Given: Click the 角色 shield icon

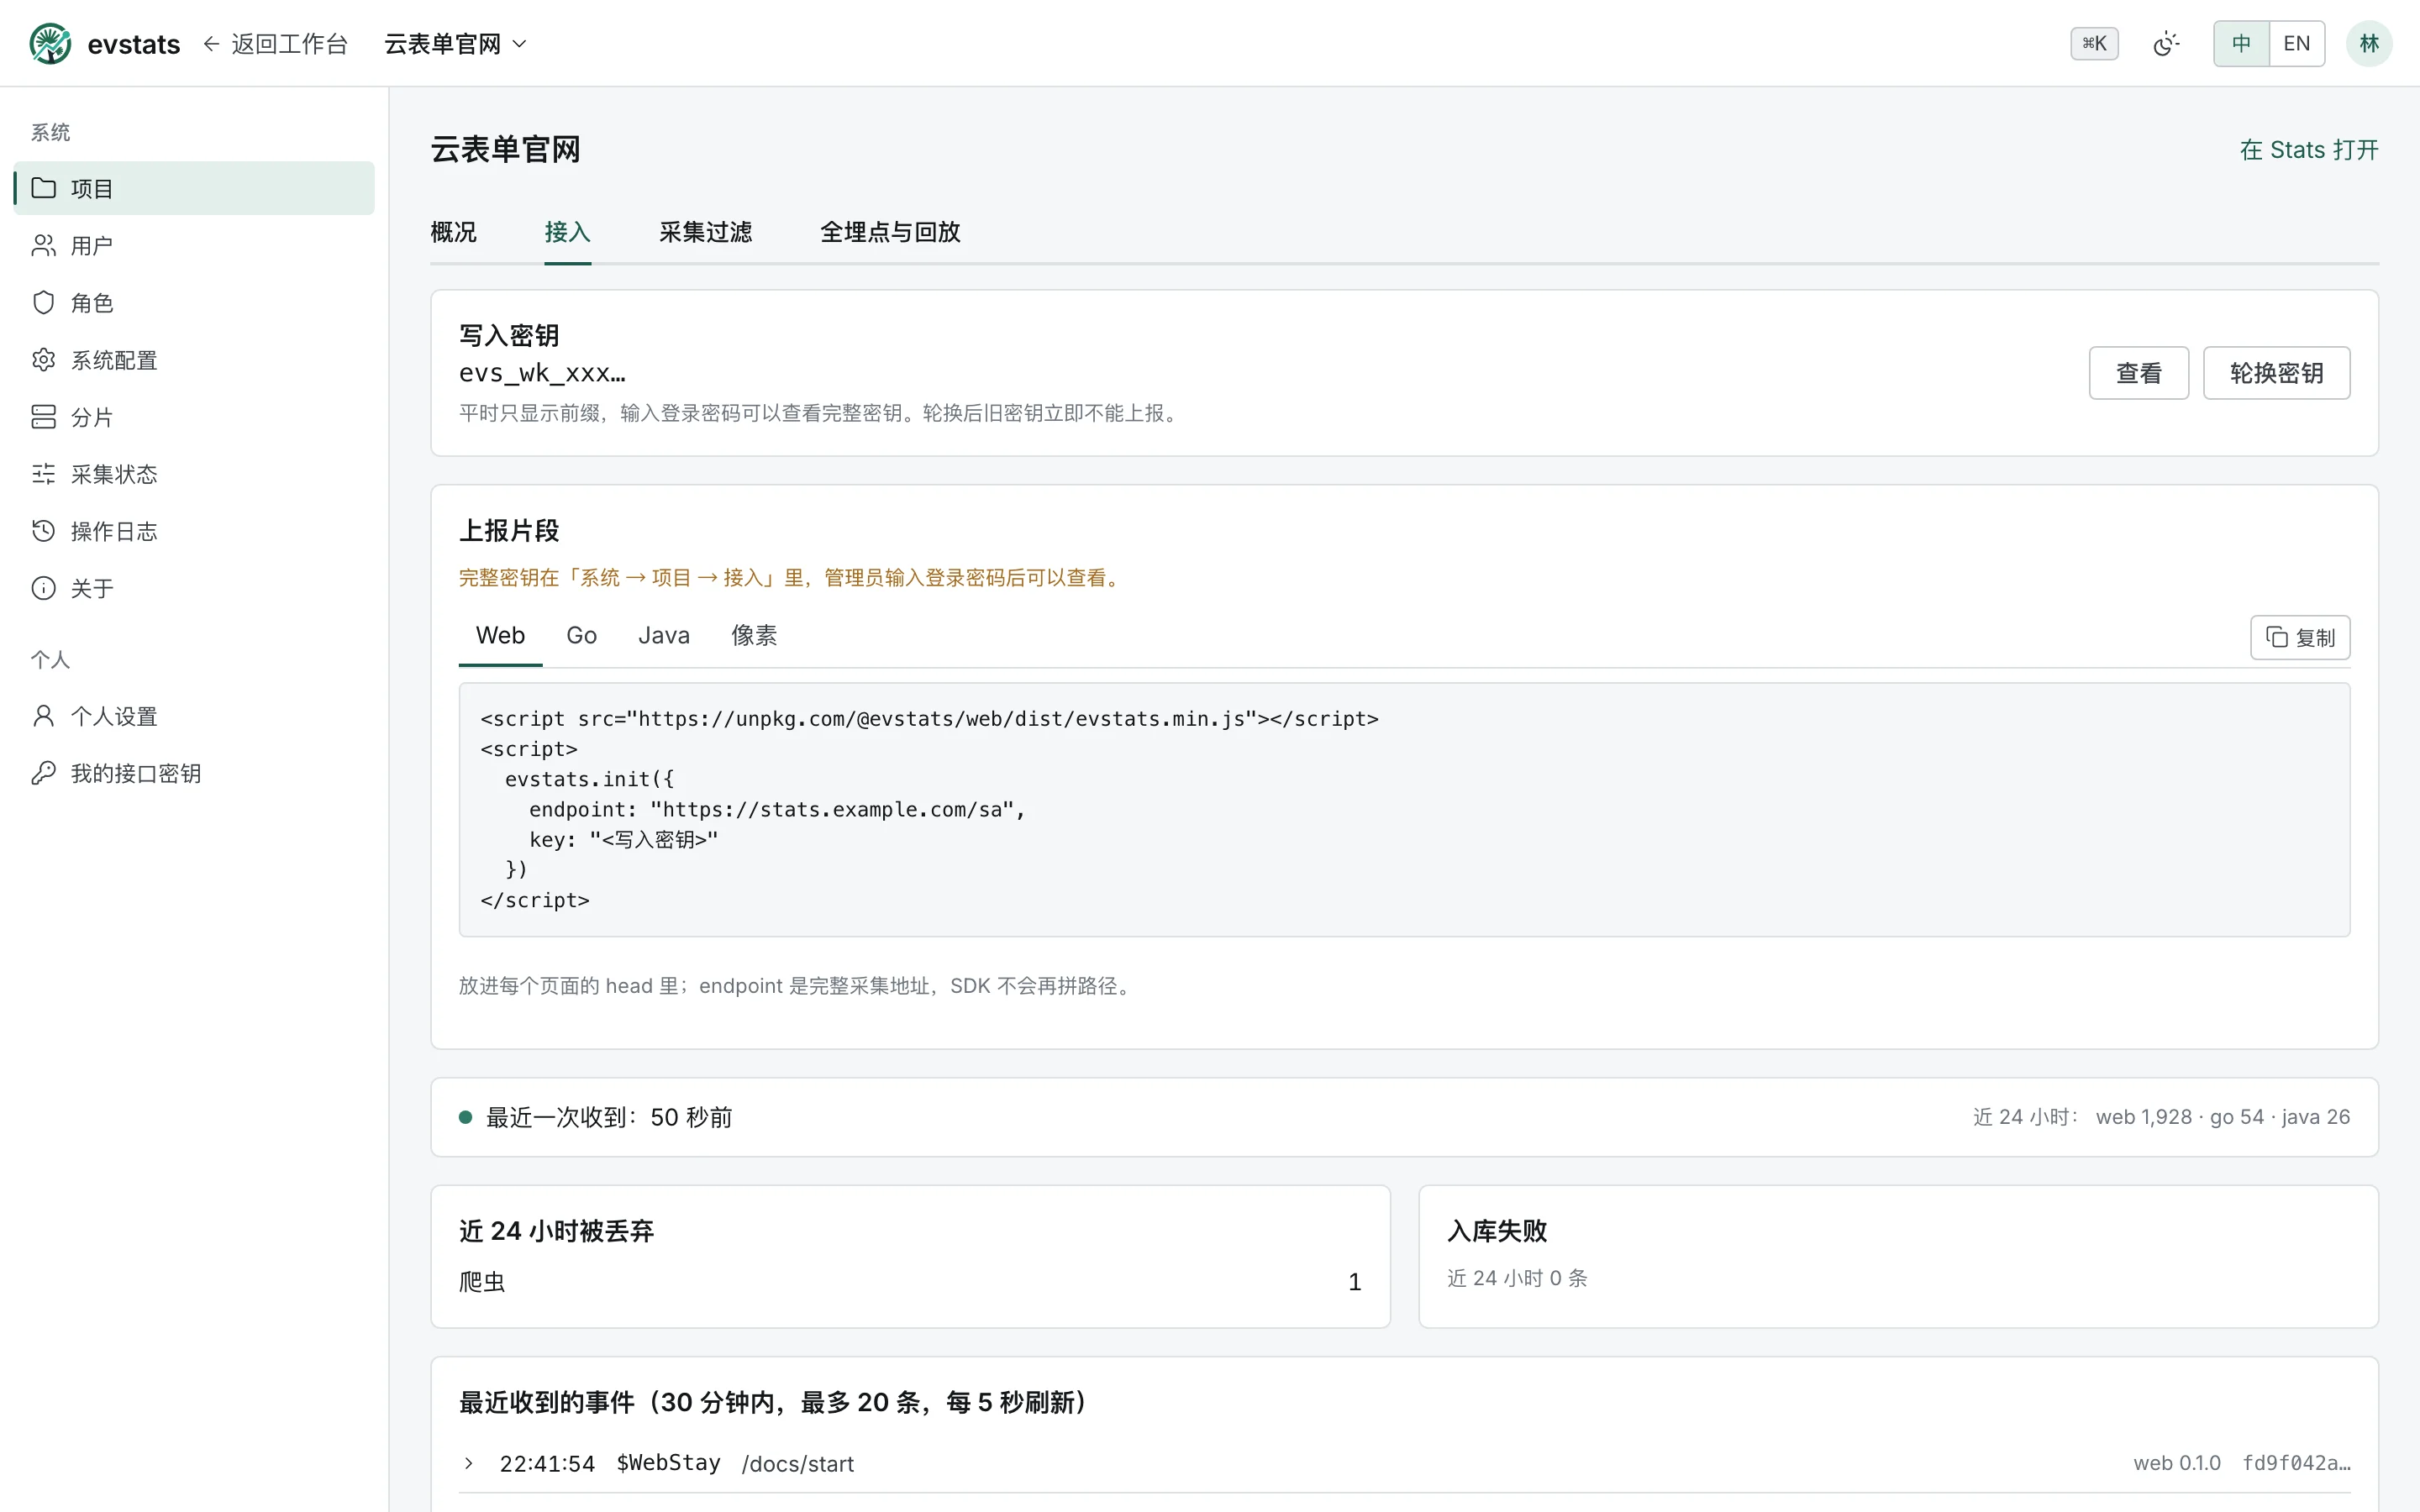Looking at the screenshot, I should pos(43,302).
